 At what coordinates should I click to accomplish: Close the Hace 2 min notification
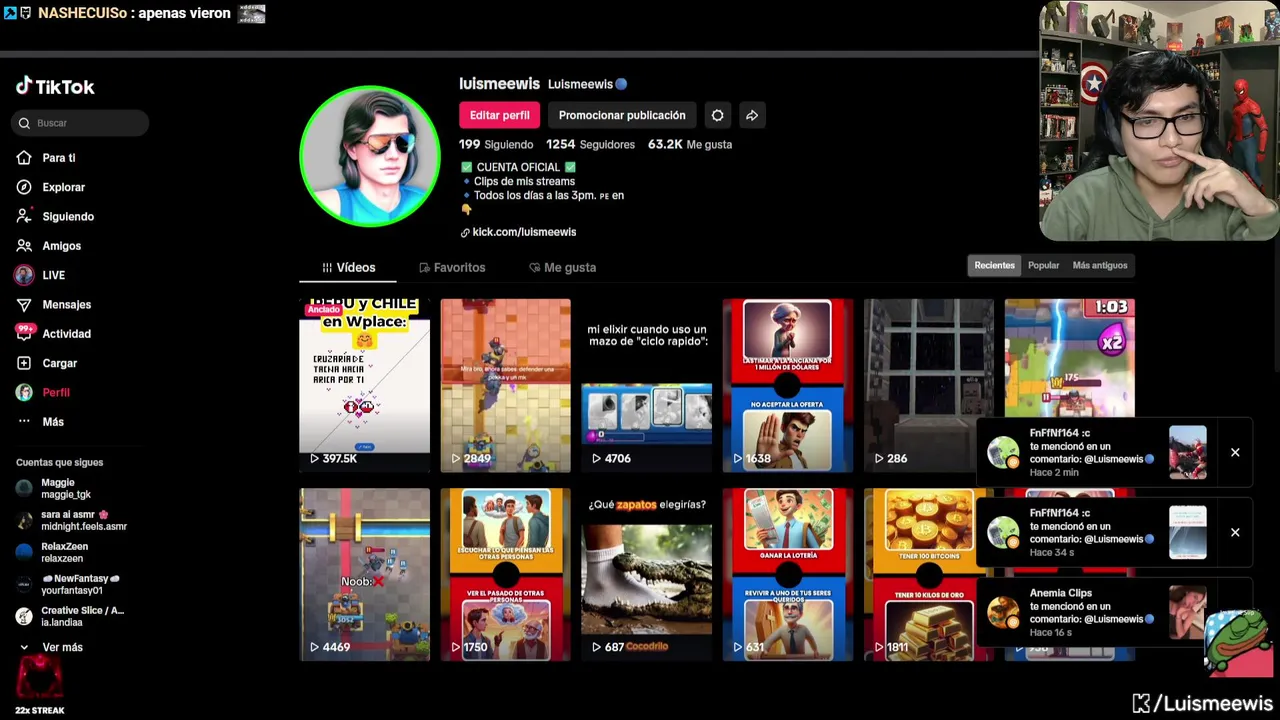tap(1235, 453)
